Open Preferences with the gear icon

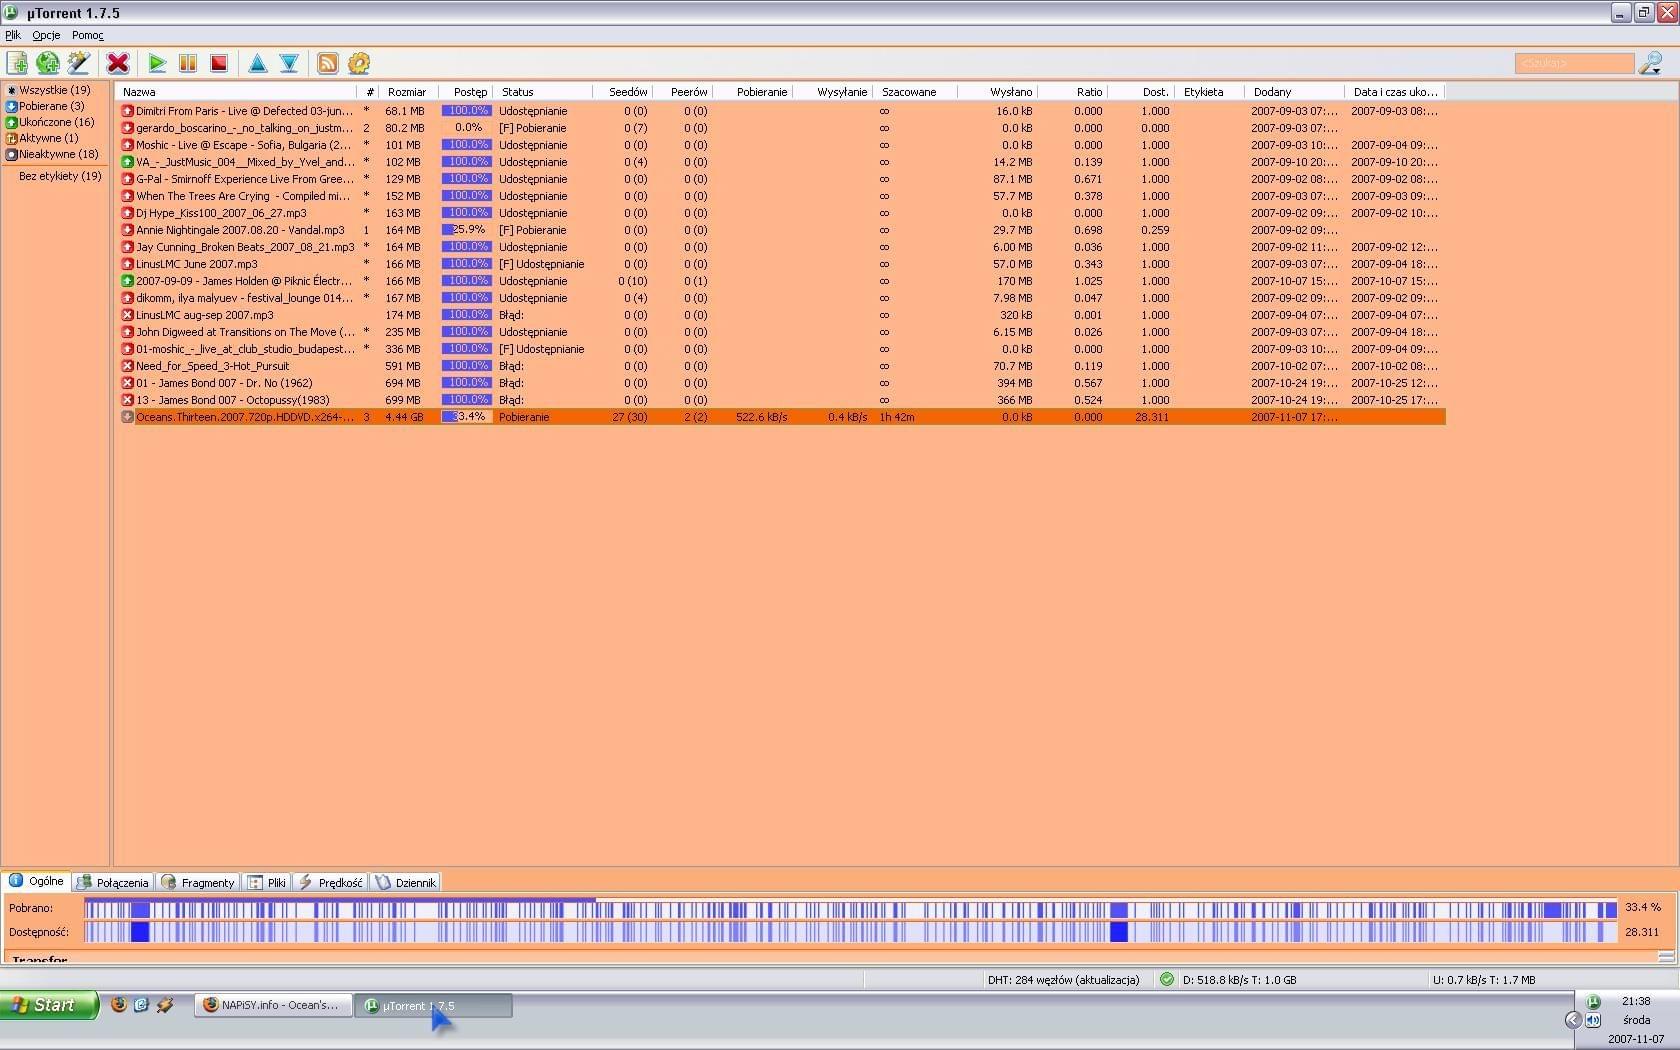(358, 63)
